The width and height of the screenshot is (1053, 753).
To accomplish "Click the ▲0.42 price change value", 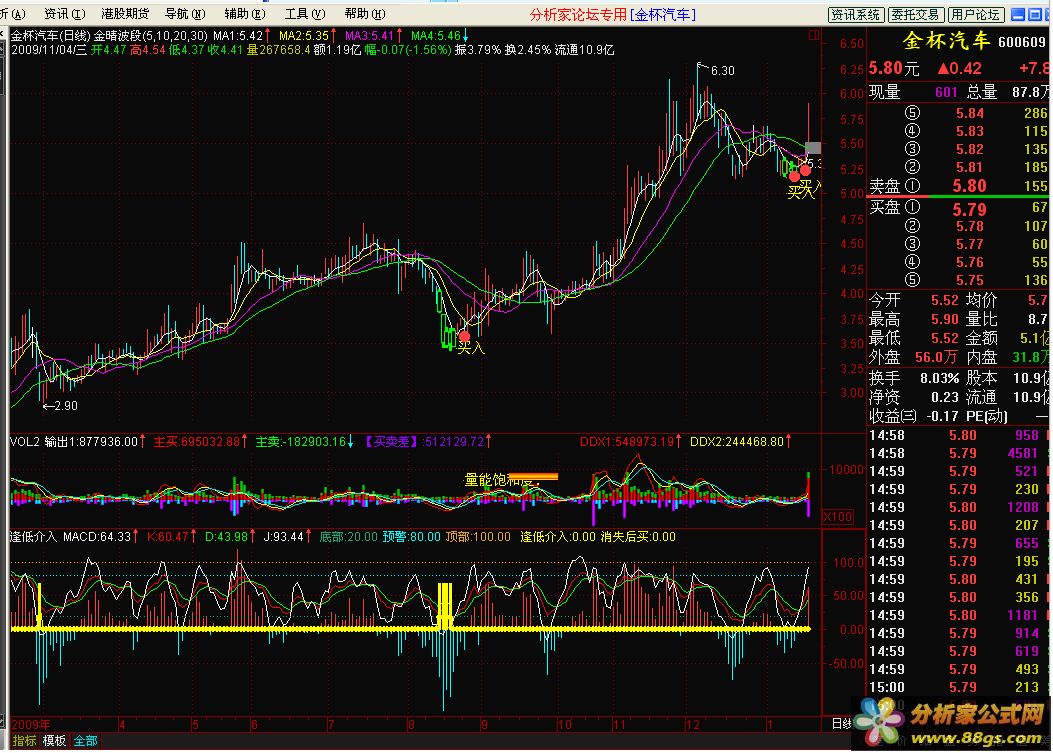I will pyautogui.click(x=960, y=69).
